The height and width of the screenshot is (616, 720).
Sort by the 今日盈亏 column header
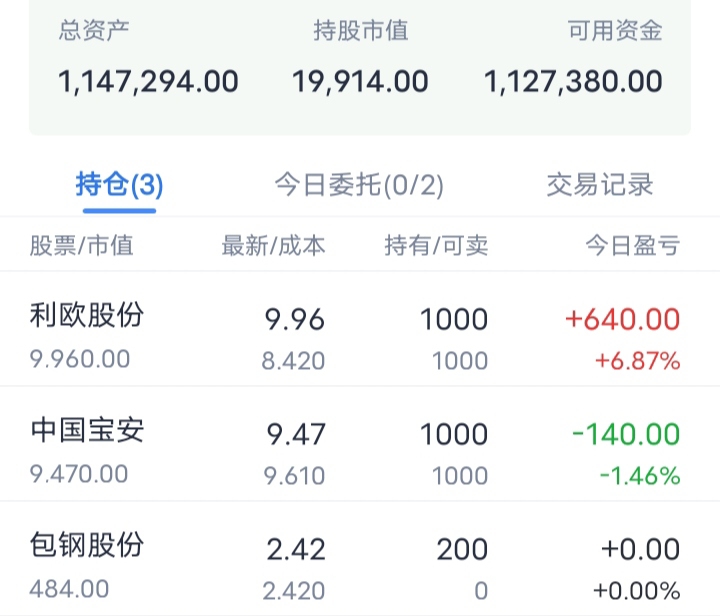click(632, 245)
